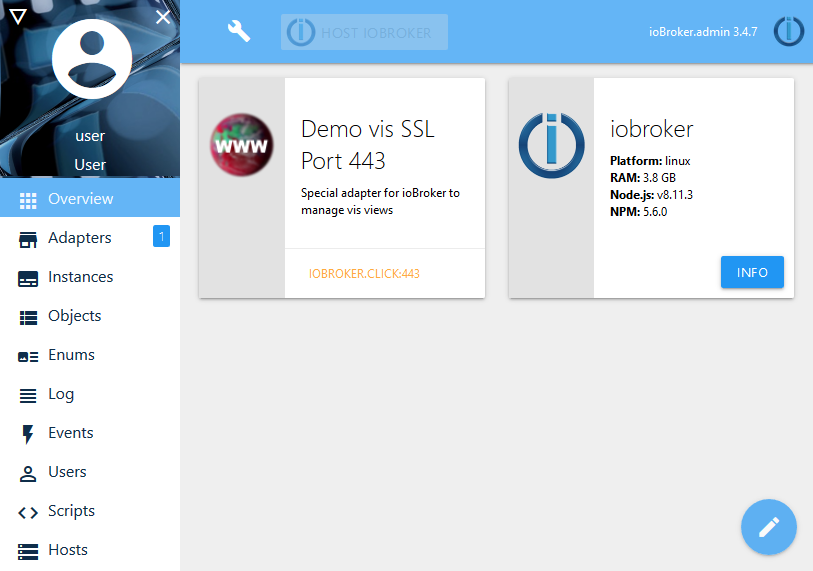This screenshot has height=571, width=813.
Task: Close the sidebar with the X icon
Action: point(163,17)
